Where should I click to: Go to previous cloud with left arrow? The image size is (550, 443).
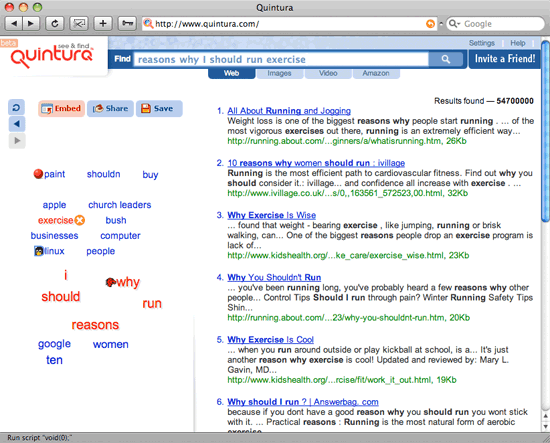(16, 124)
